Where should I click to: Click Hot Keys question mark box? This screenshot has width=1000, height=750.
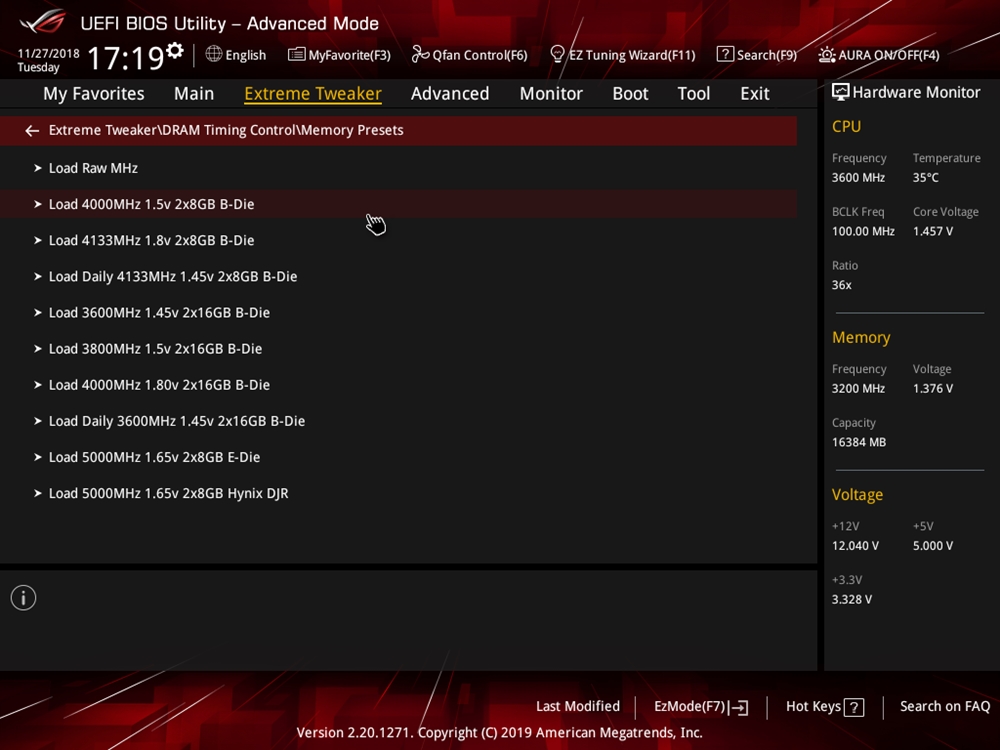click(854, 707)
